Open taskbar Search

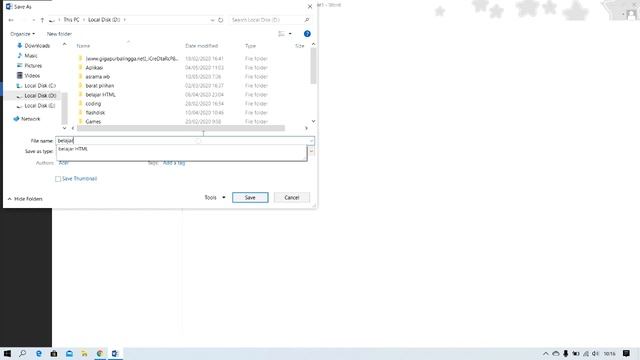[x=22, y=353]
